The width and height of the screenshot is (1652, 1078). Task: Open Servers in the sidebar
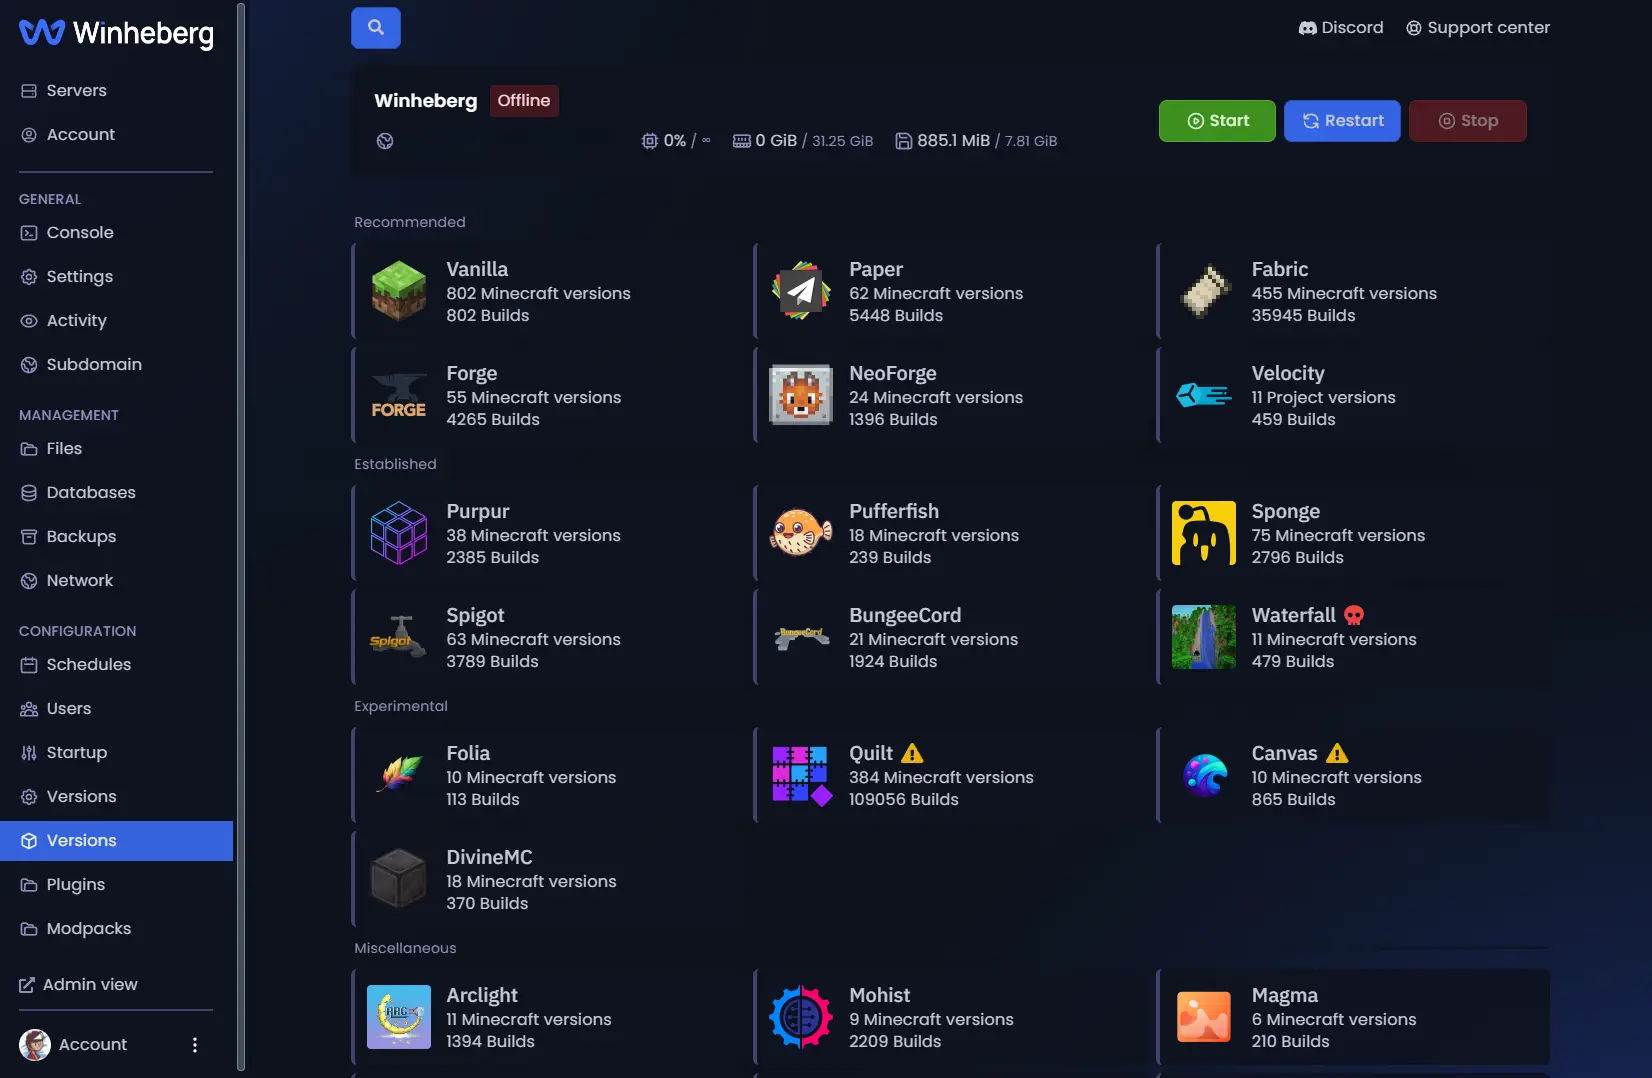[117, 91]
